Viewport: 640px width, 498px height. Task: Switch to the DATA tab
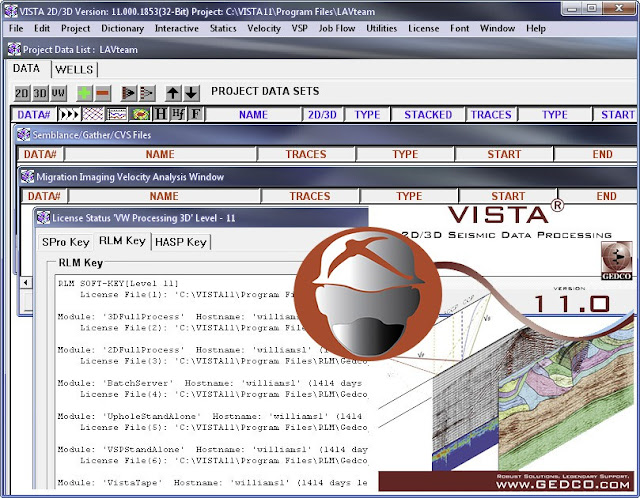pyautogui.click(x=27, y=68)
